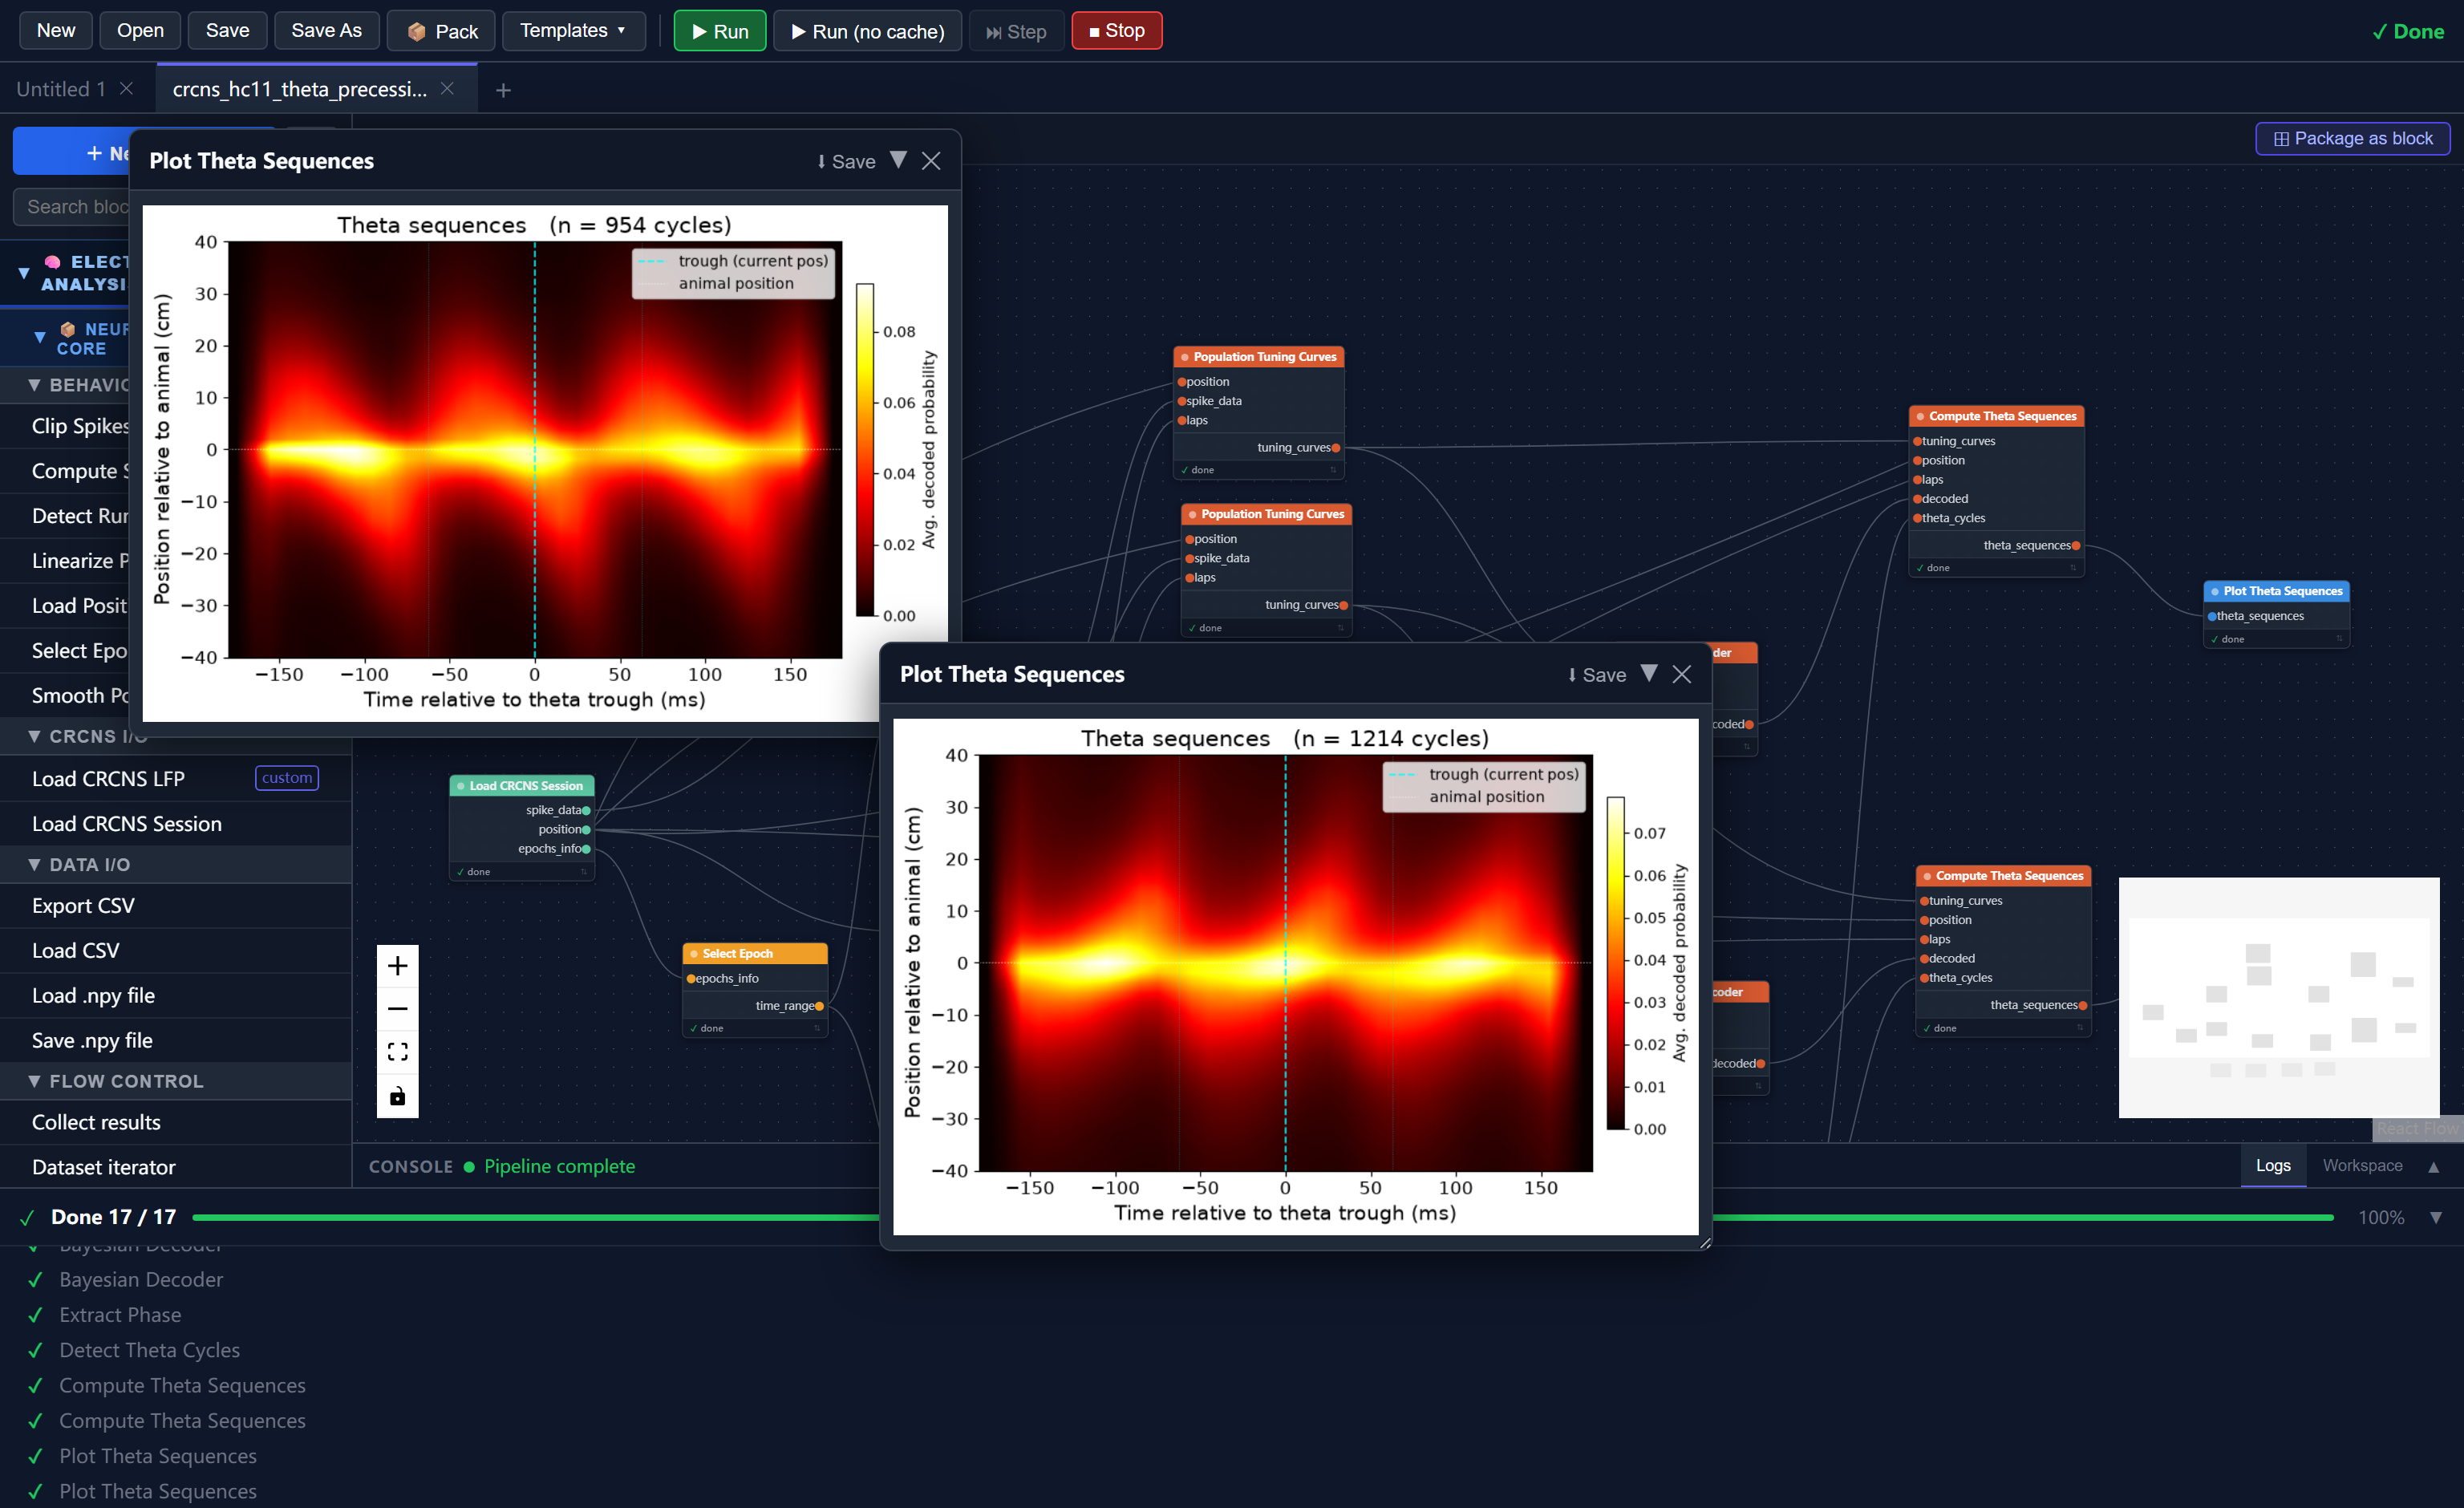Viewport: 2464px width, 1508px height.
Task: Collapse the progress panel with down arrow
Action: click(x=2436, y=1217)
